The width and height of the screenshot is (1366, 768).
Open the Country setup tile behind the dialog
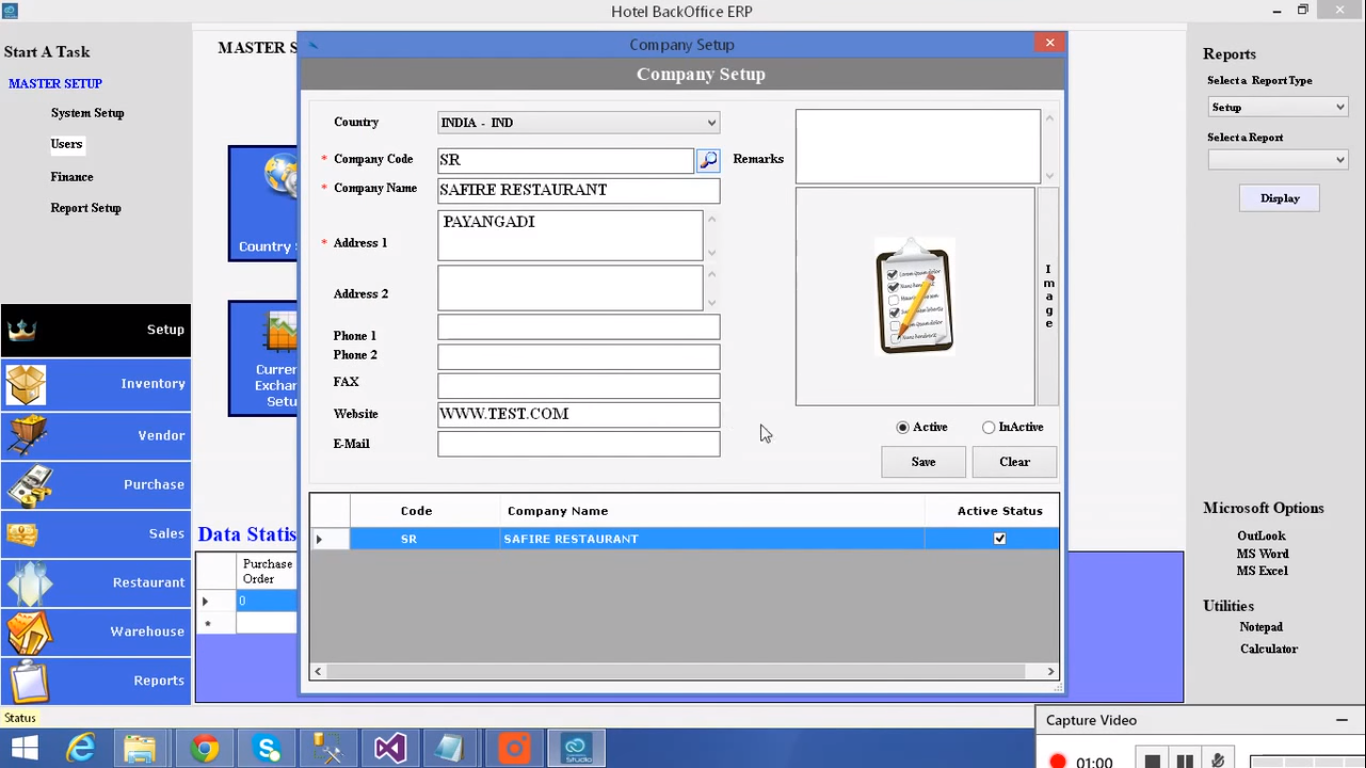pos(263,204)
